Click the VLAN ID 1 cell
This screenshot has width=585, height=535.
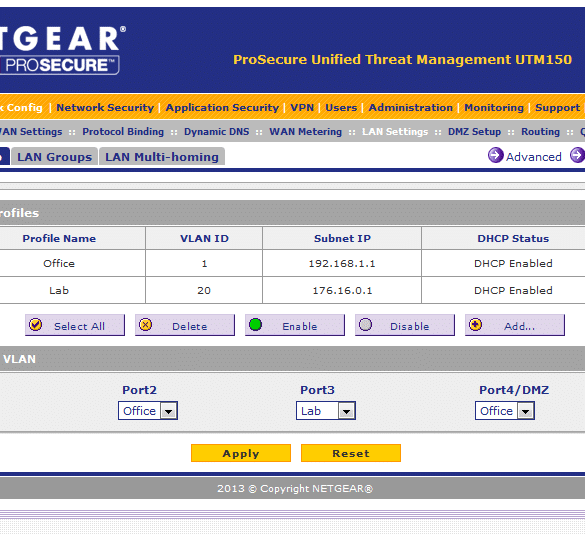(204, 263)
